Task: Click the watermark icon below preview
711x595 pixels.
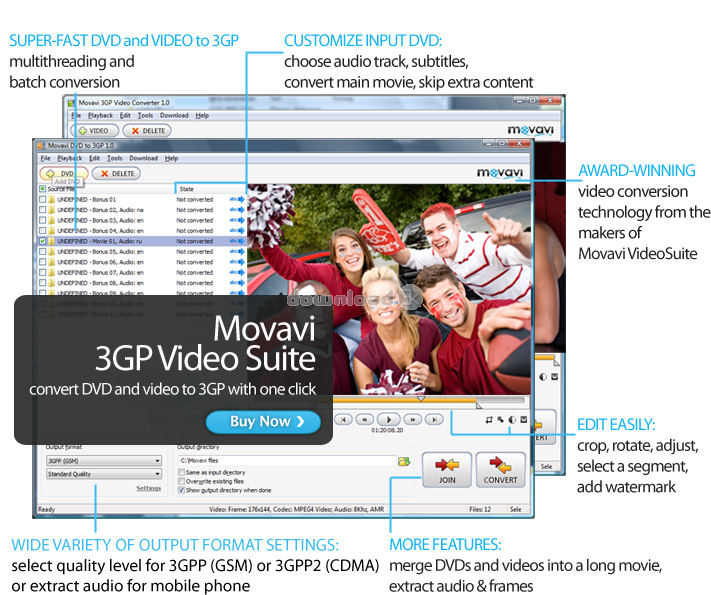Action: coord(524,419)
